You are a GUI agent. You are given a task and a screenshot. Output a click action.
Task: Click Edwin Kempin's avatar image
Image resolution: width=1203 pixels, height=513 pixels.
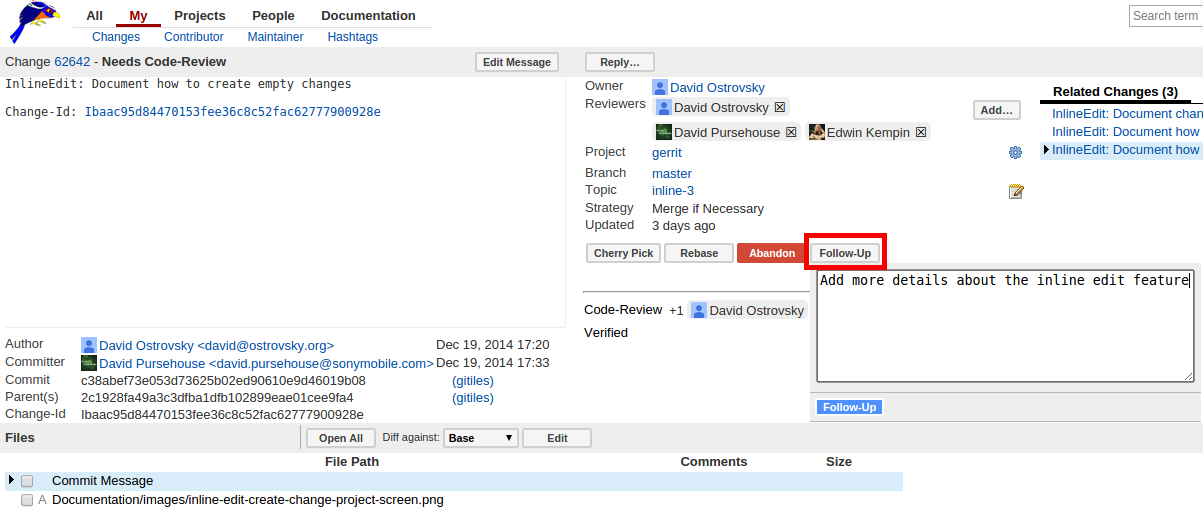(x=817, y=132)
